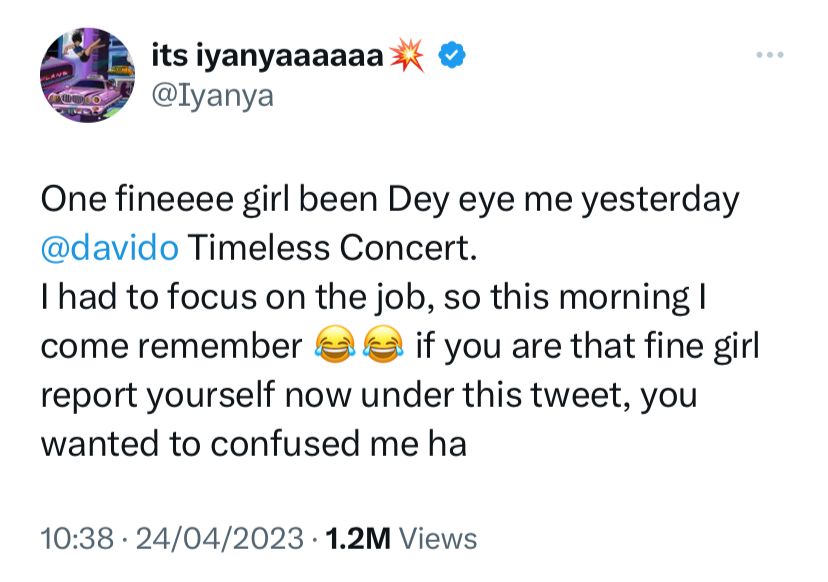Click the "if you are that fine girl" phrase

(x=588, y=347)
